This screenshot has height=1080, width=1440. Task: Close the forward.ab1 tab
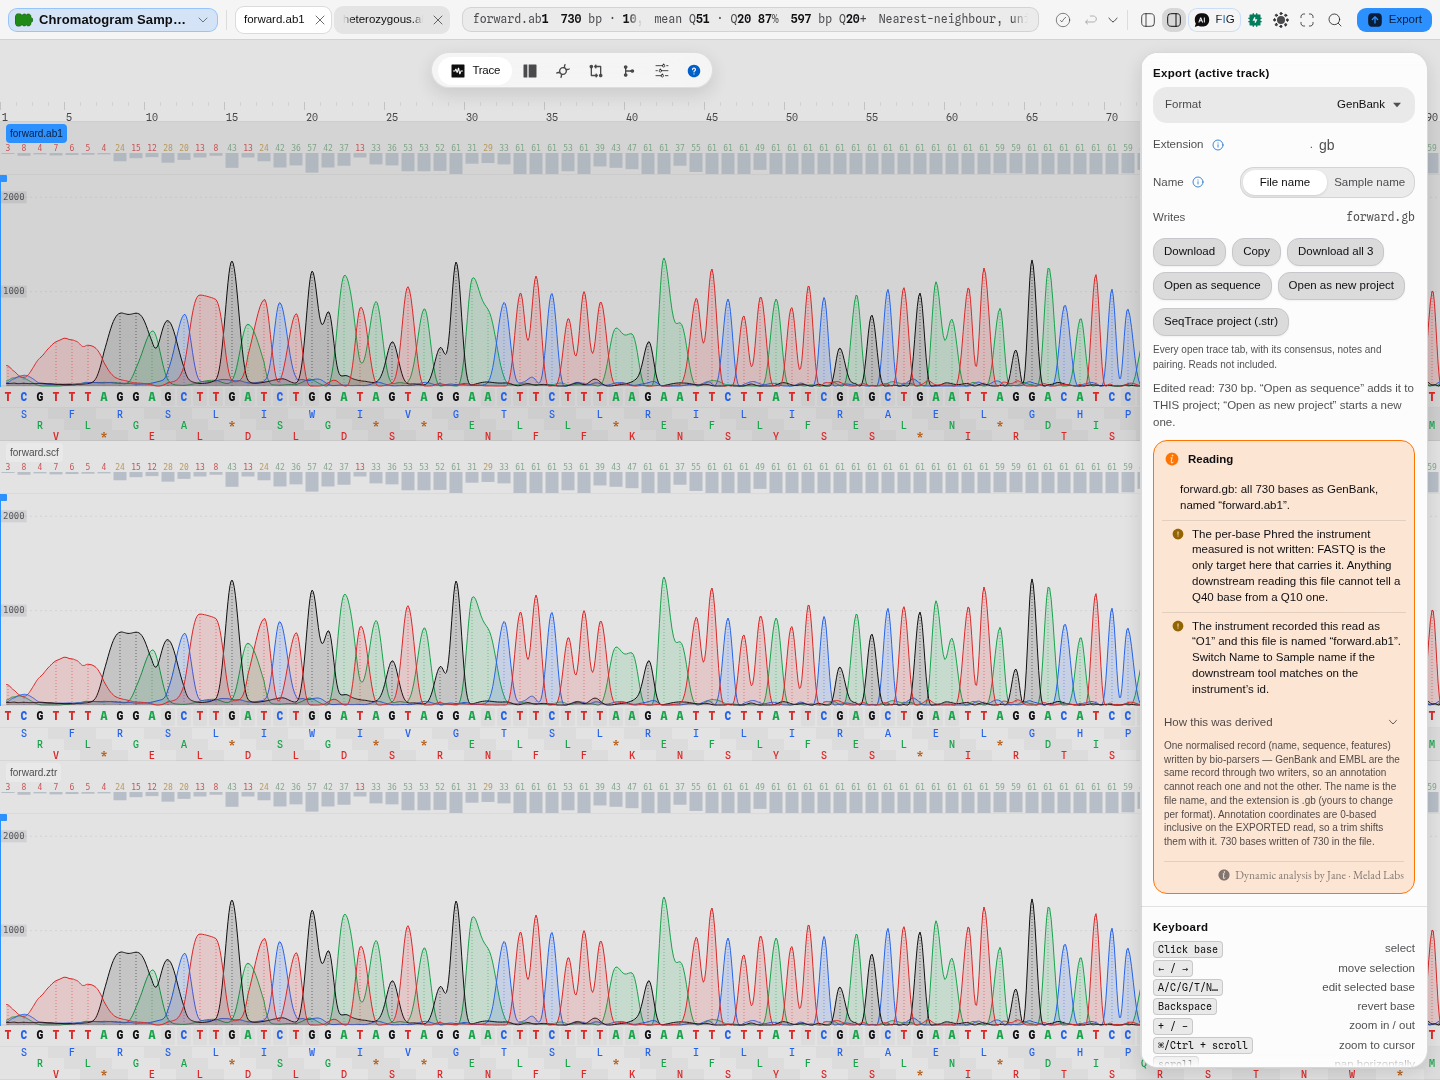coord(320,20)
